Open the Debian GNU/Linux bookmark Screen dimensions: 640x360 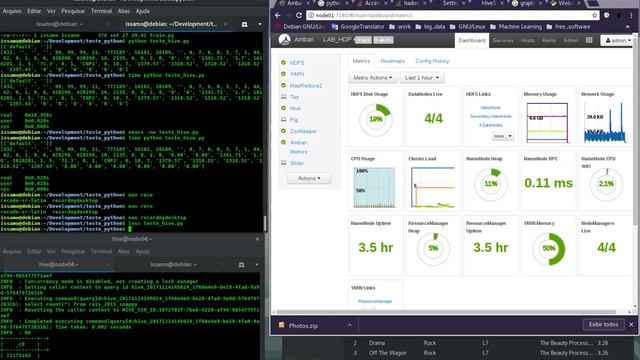pos(300,27)
